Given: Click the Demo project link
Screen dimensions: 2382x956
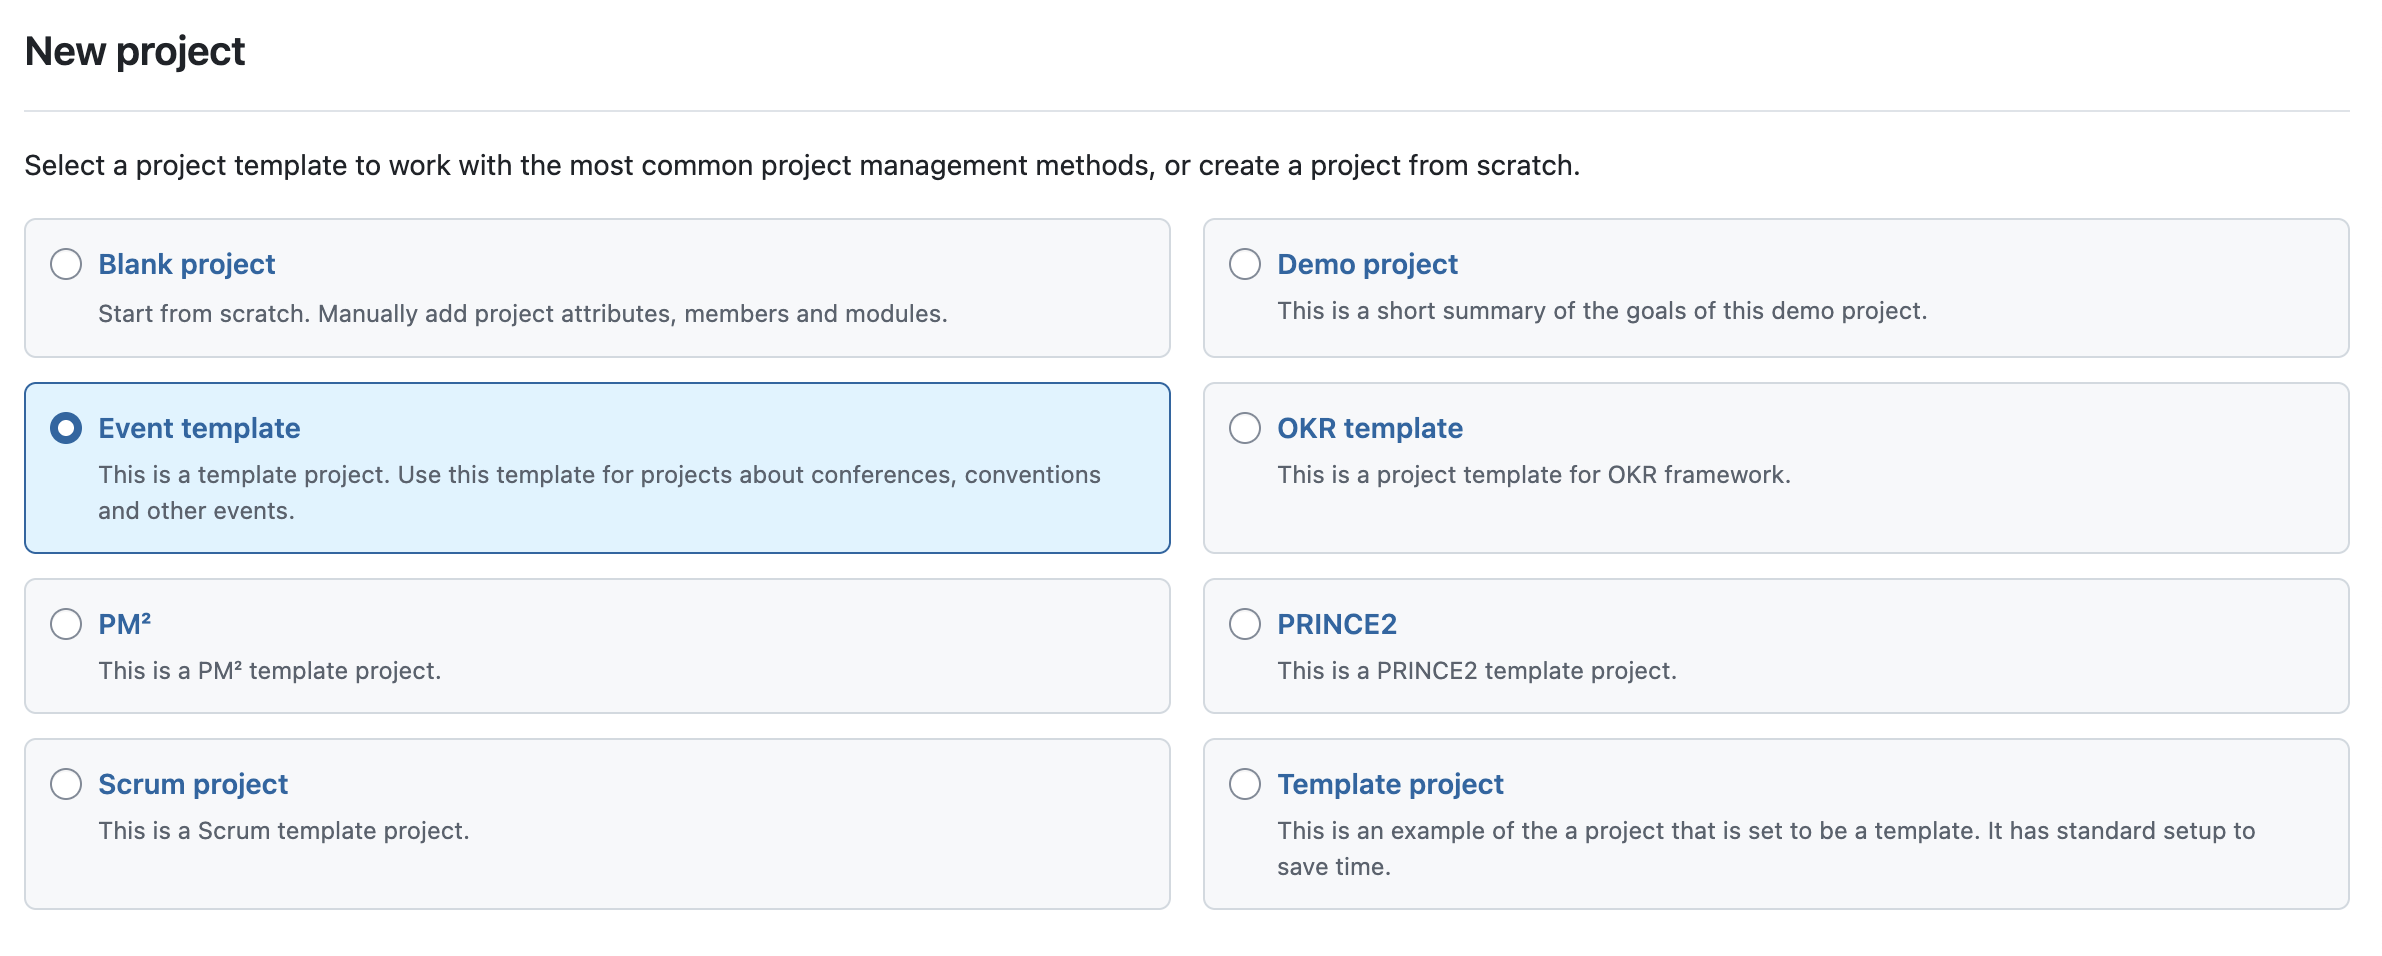Looking at the screenshot, I should (x=1367, y=264).
